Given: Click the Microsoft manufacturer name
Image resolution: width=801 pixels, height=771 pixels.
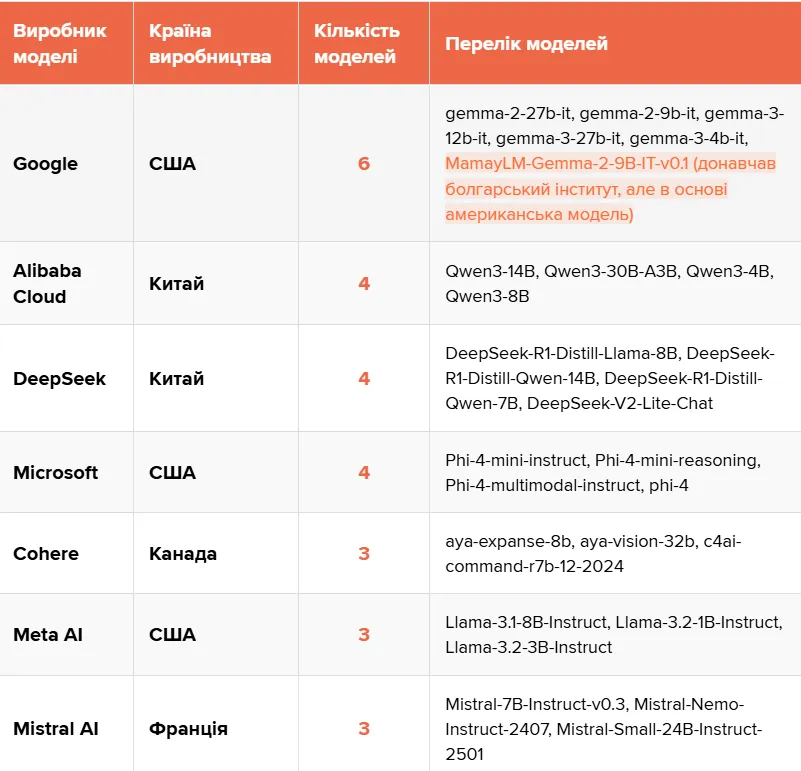Looking at the screenshot, I should click(x=56, y=473).
